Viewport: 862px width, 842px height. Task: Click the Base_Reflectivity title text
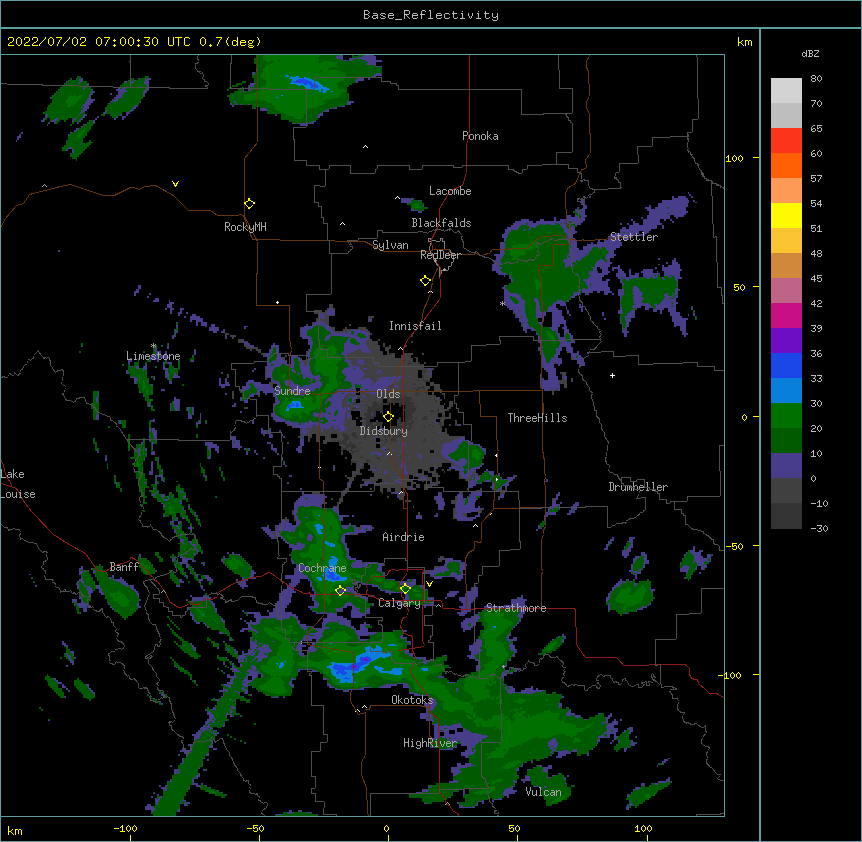pos(431,15)
